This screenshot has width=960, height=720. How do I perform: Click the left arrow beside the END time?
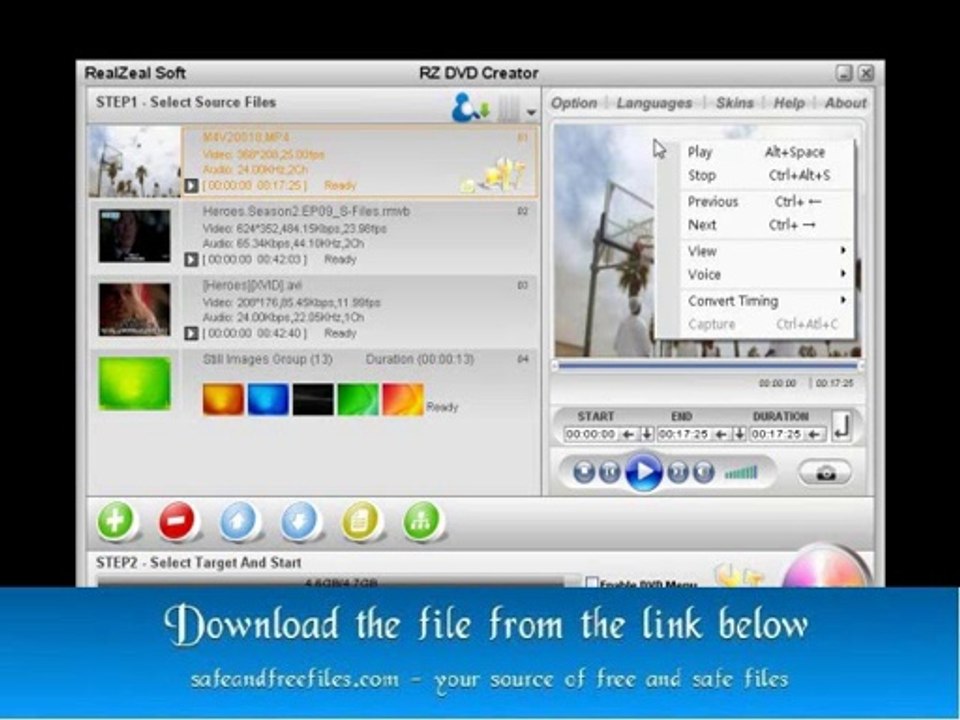pyautogui.click(x=721, y=435)
